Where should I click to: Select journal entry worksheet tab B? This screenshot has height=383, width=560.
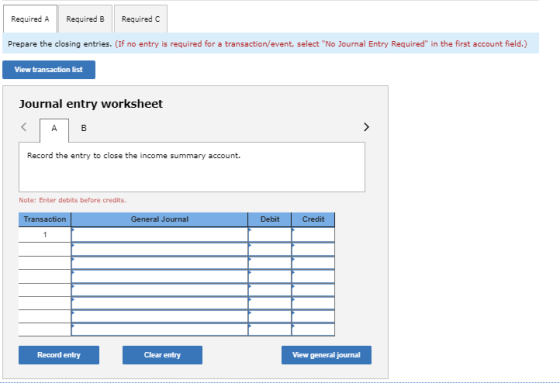point(84,128)
